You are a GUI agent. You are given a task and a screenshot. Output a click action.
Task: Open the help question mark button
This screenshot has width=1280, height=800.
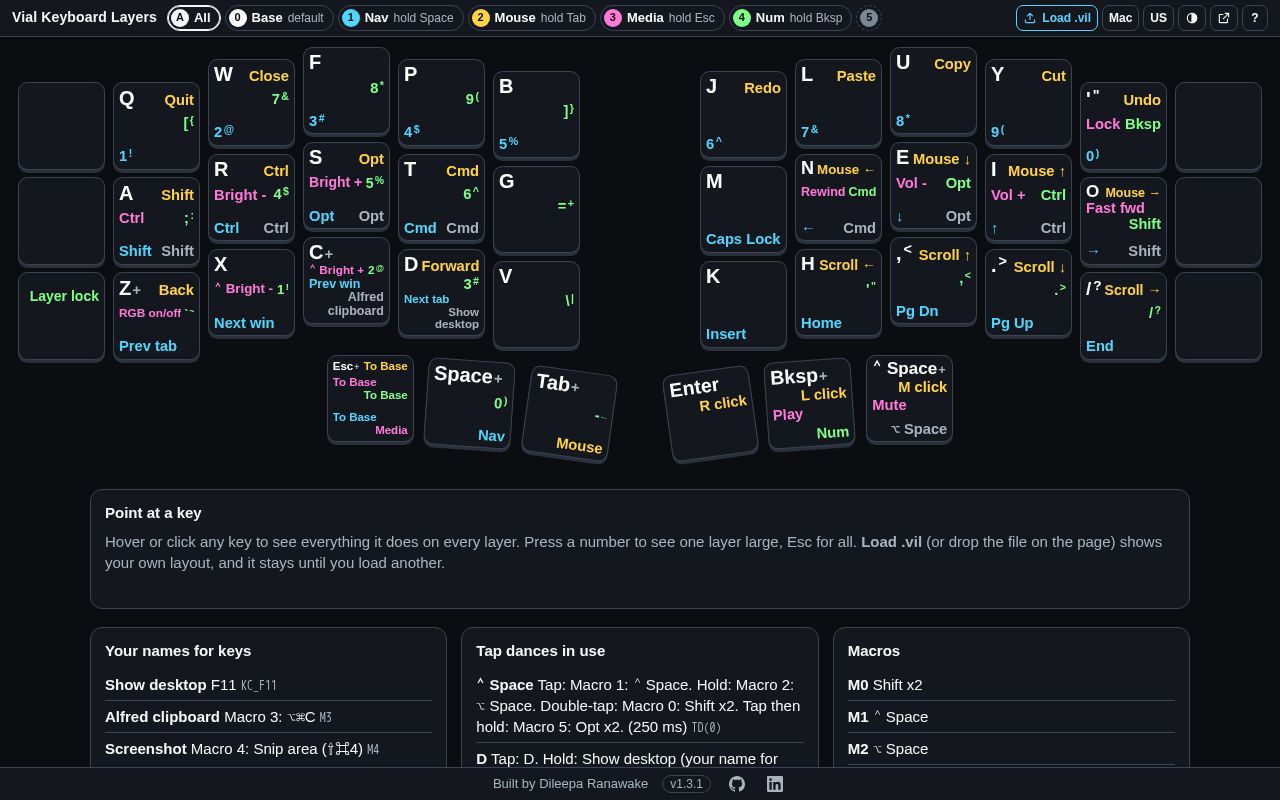pyautogui.click(x=1255, y=18)
